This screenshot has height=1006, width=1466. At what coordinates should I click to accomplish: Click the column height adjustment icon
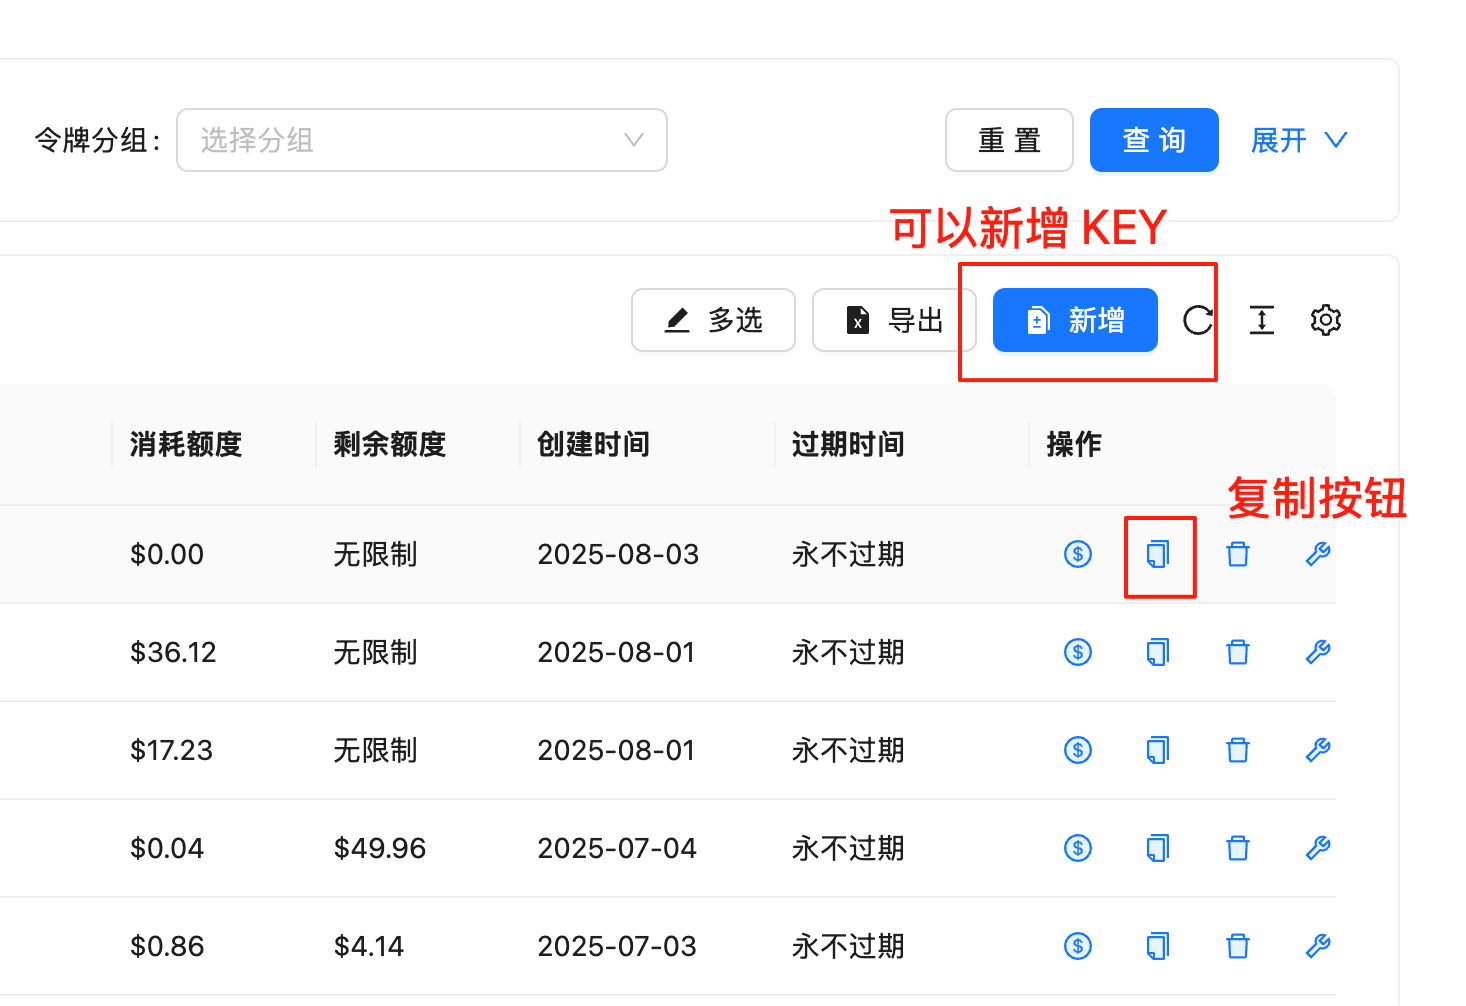(1261, 320)
